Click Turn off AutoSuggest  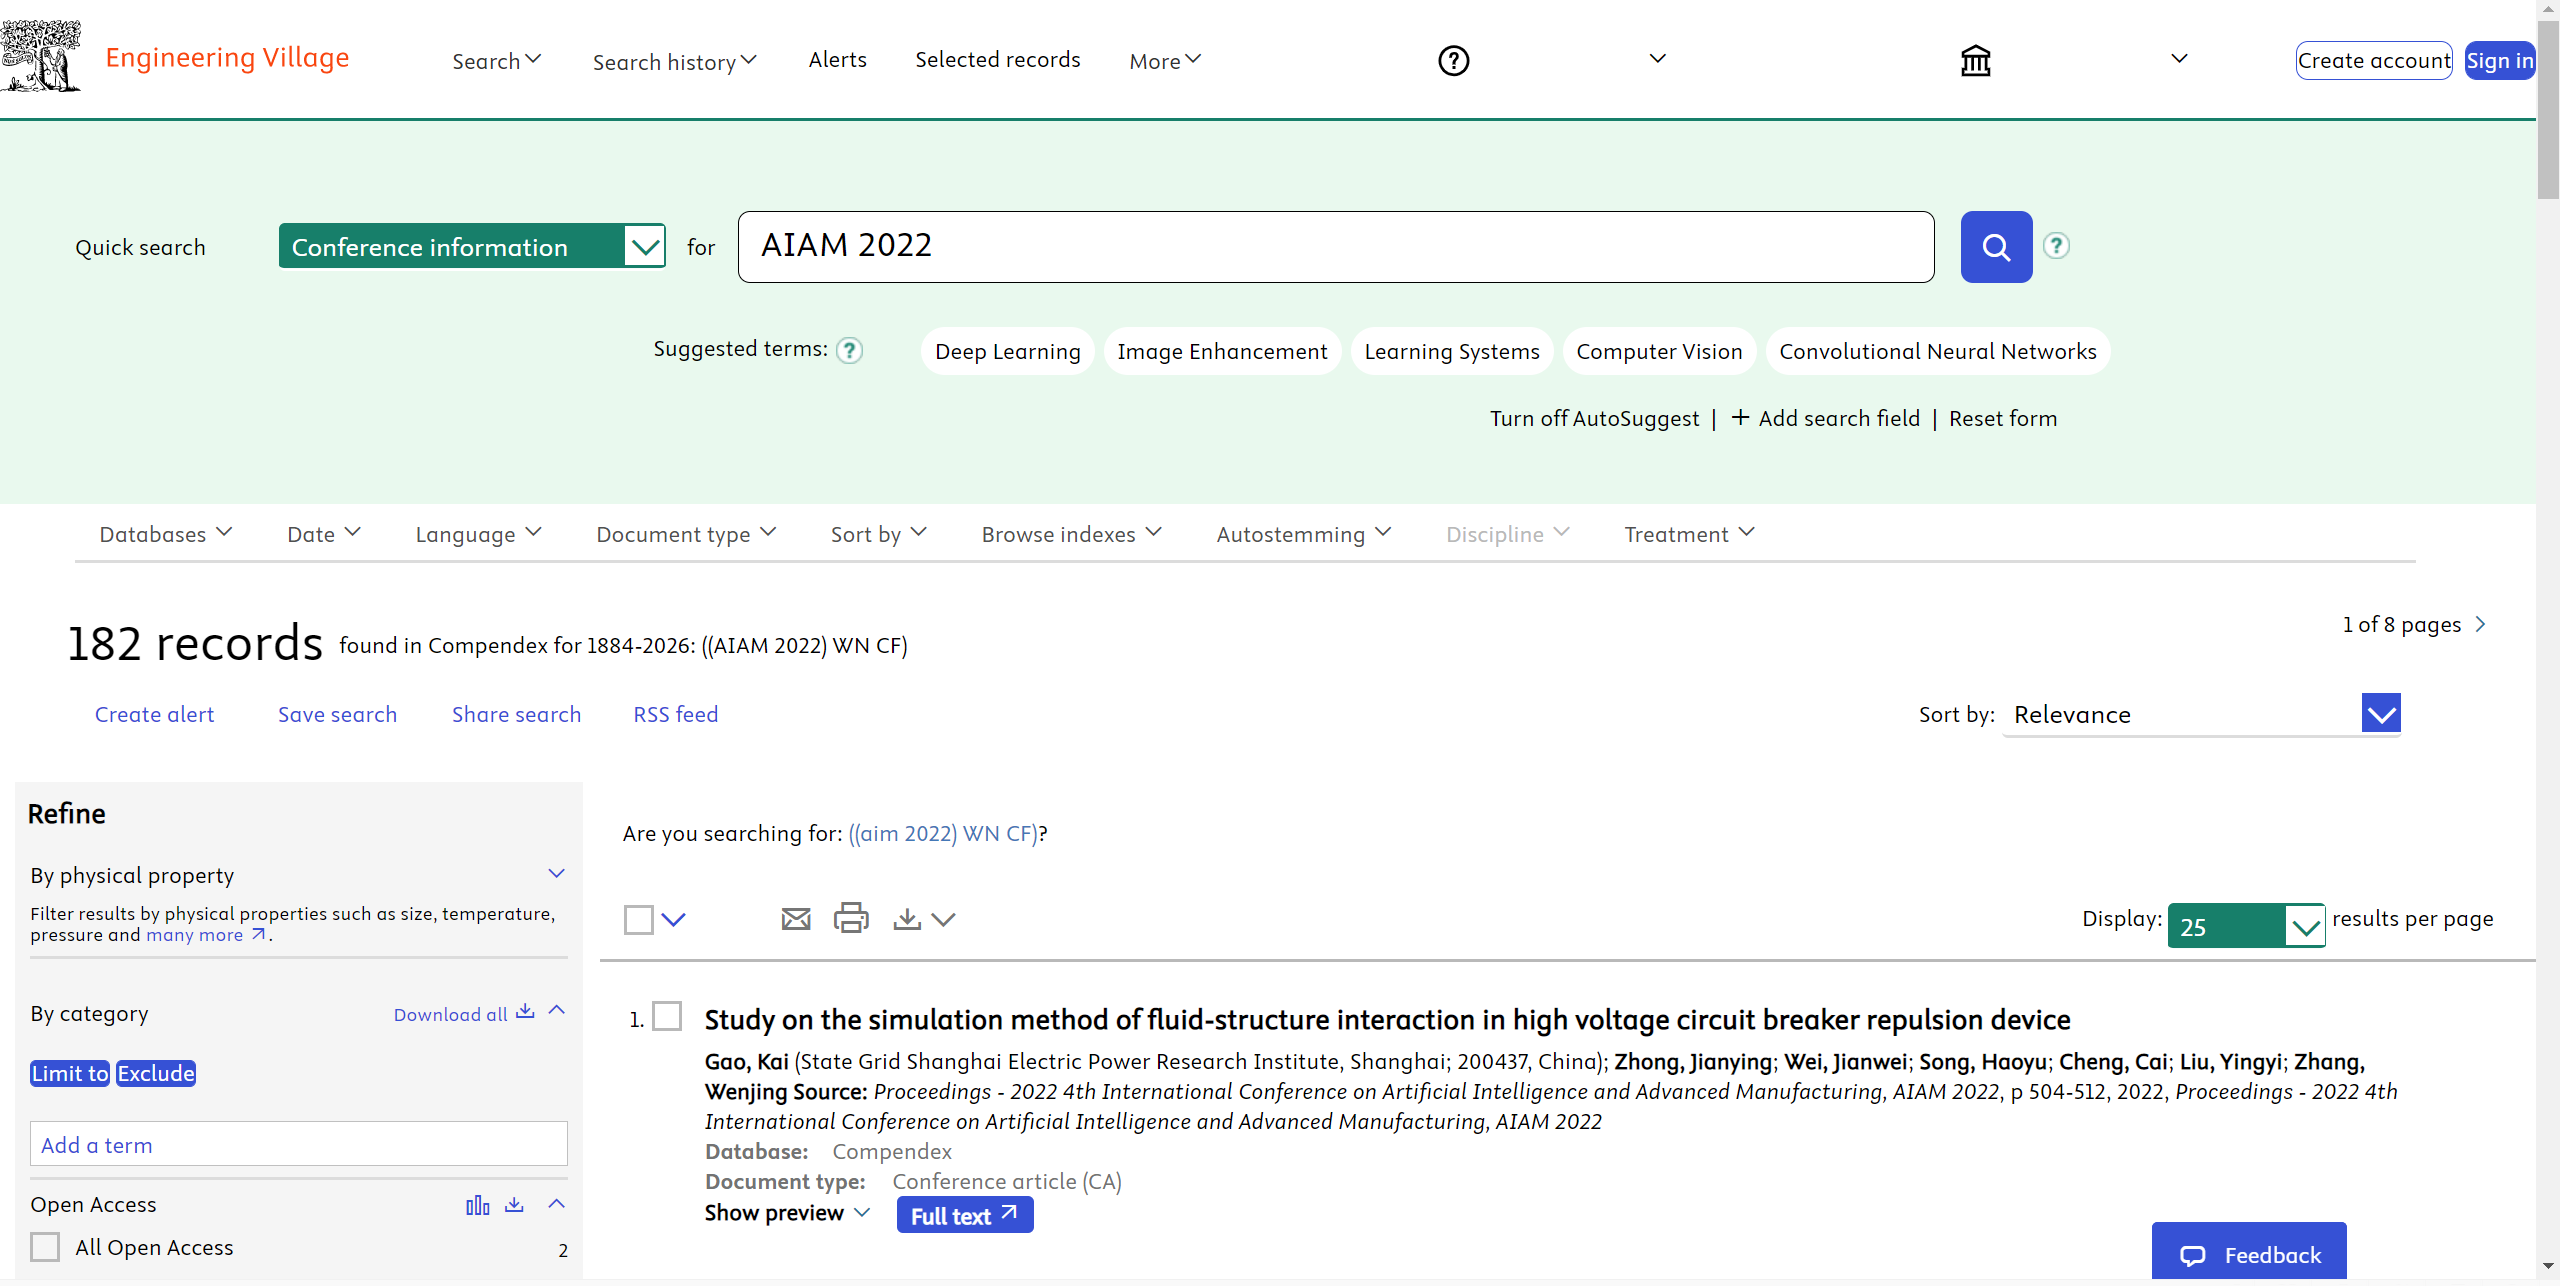tap(1594, 418)
